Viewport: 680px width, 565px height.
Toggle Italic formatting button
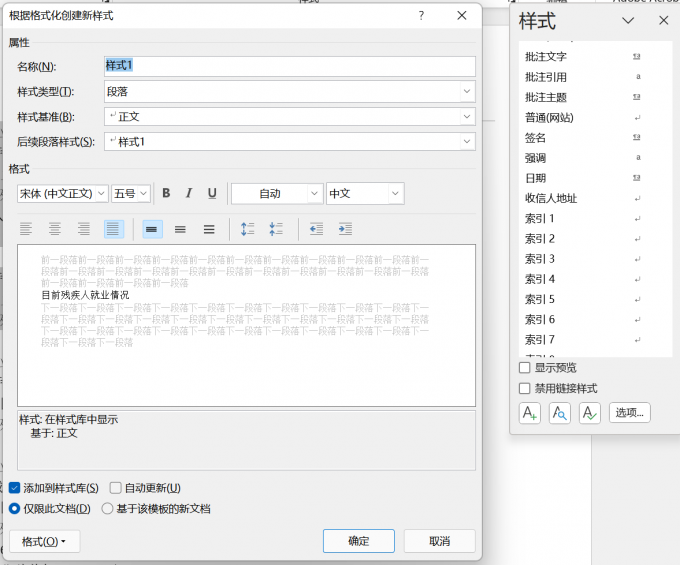[189, 193]
